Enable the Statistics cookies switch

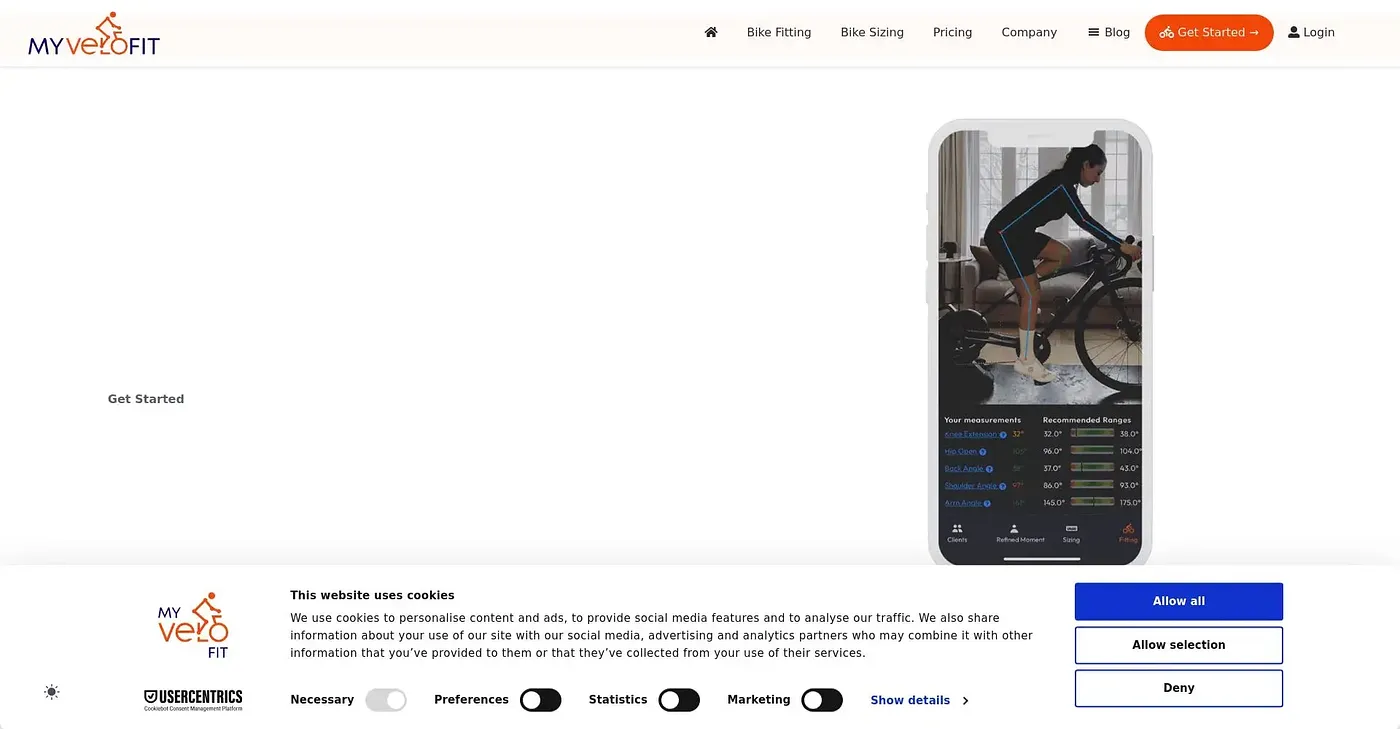tap(679, 700)
